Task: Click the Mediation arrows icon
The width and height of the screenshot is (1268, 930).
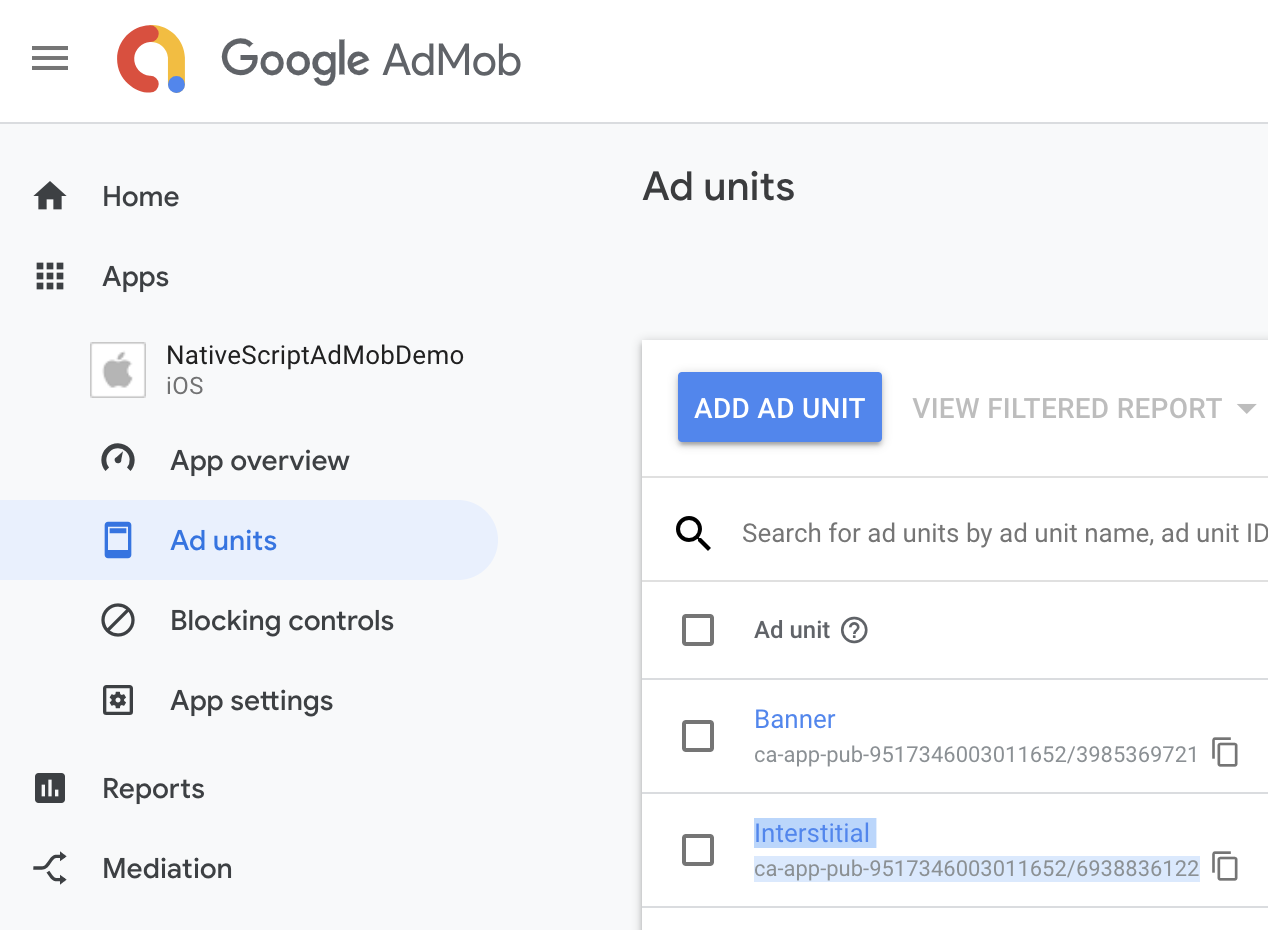Action: point(50,868)
